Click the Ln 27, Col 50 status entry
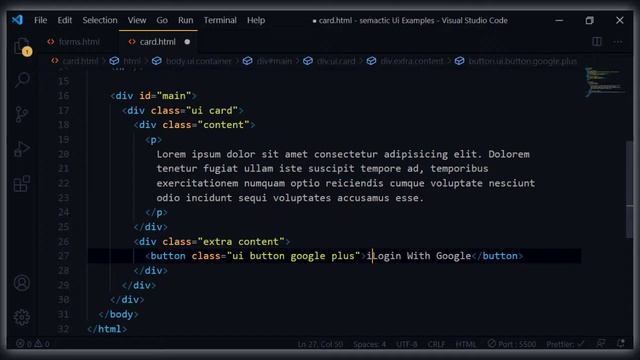Screen dimensions: 640x360 pyautogui.click(x=320, y=344)
